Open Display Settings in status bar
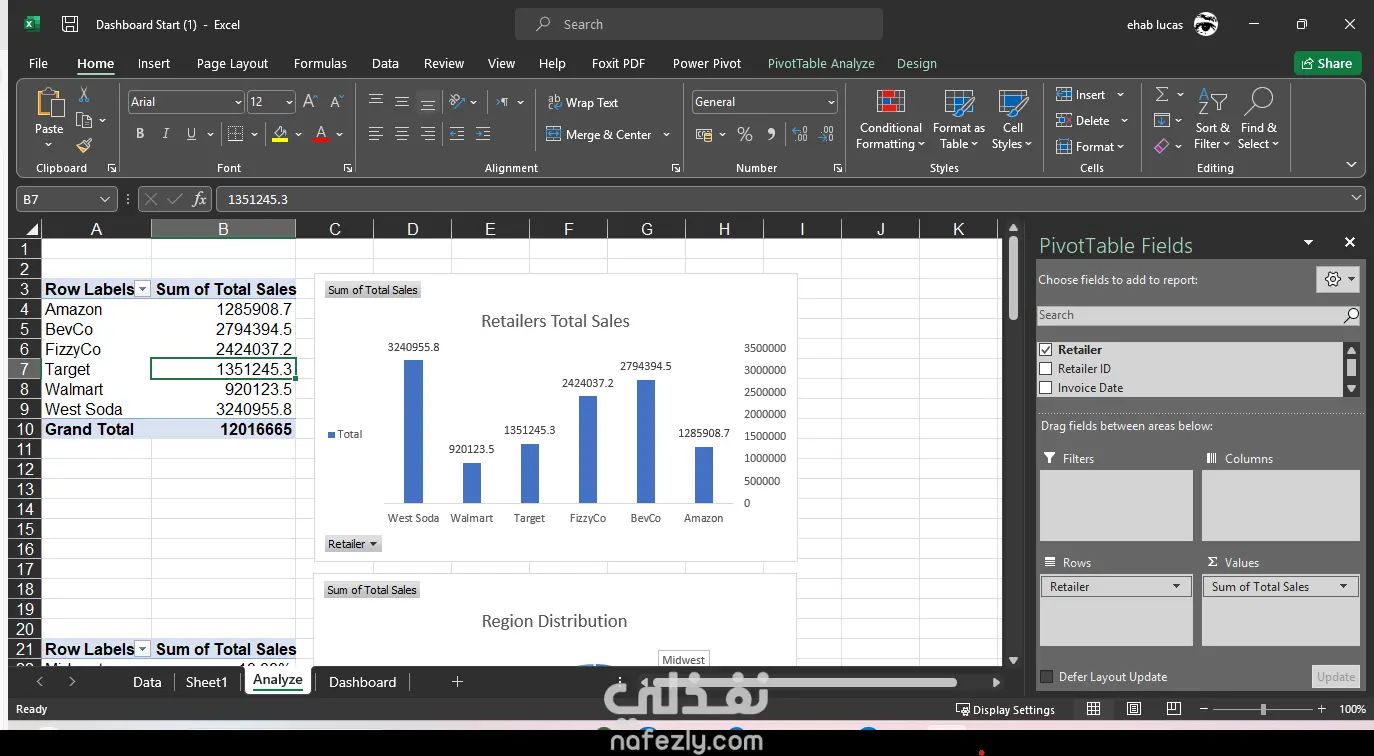The width and height of the screenshot is (1374, 756). point(1005,710)
